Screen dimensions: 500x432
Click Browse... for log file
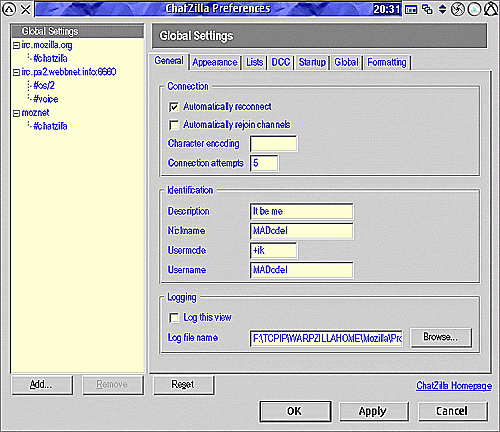(441, 338)
